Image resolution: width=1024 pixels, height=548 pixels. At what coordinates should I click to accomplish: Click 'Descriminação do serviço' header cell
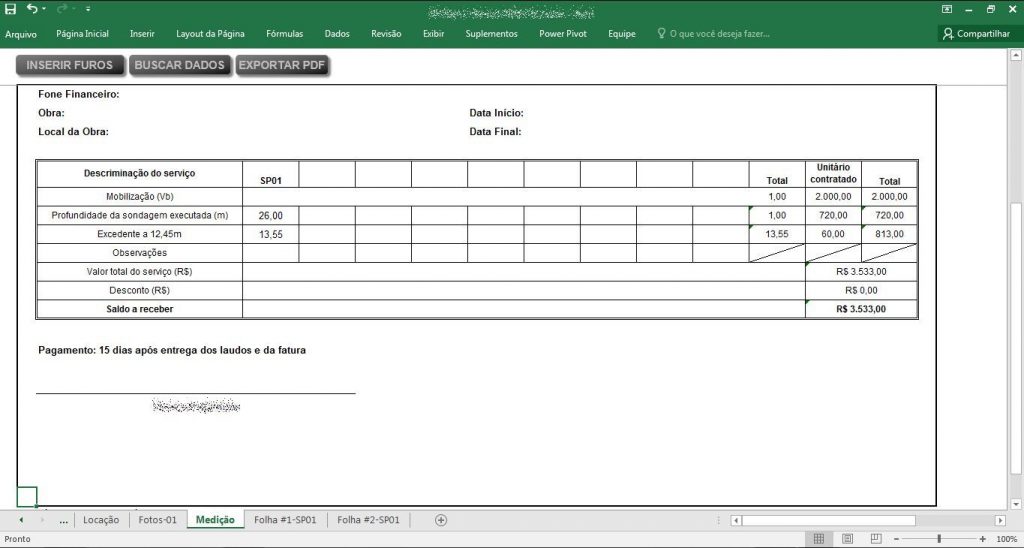[140, 174]
